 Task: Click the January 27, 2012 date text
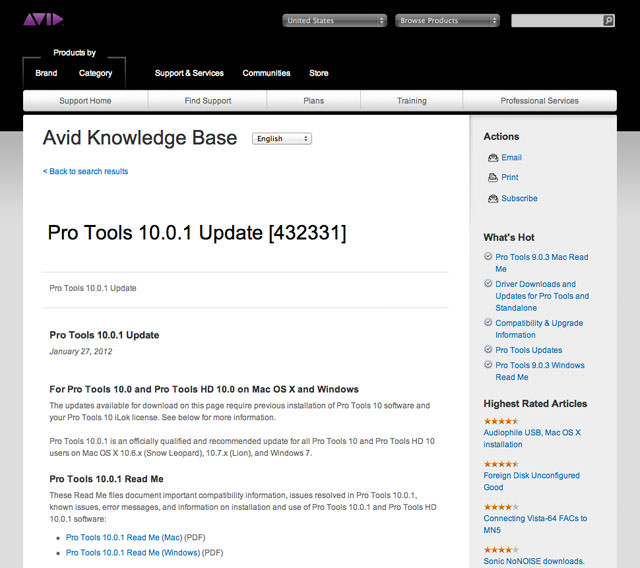pos(81,351)
